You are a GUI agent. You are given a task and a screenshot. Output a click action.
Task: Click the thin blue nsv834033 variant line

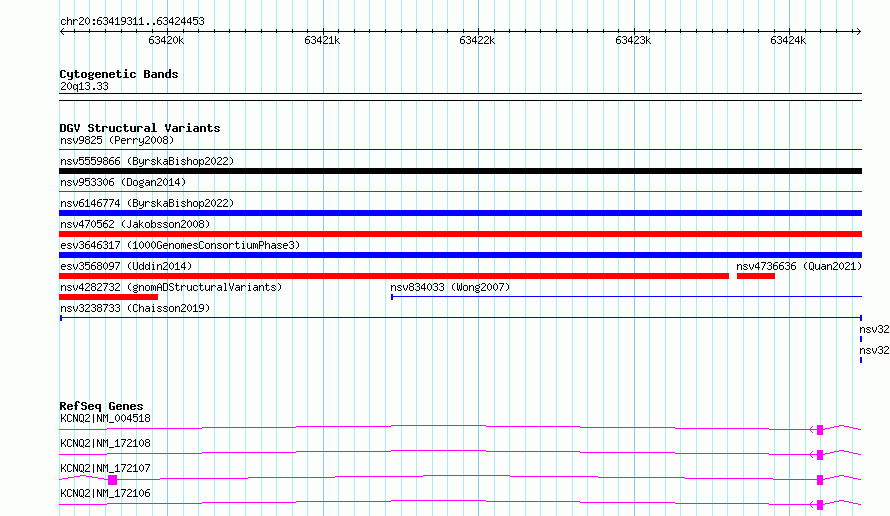point(627,296)
